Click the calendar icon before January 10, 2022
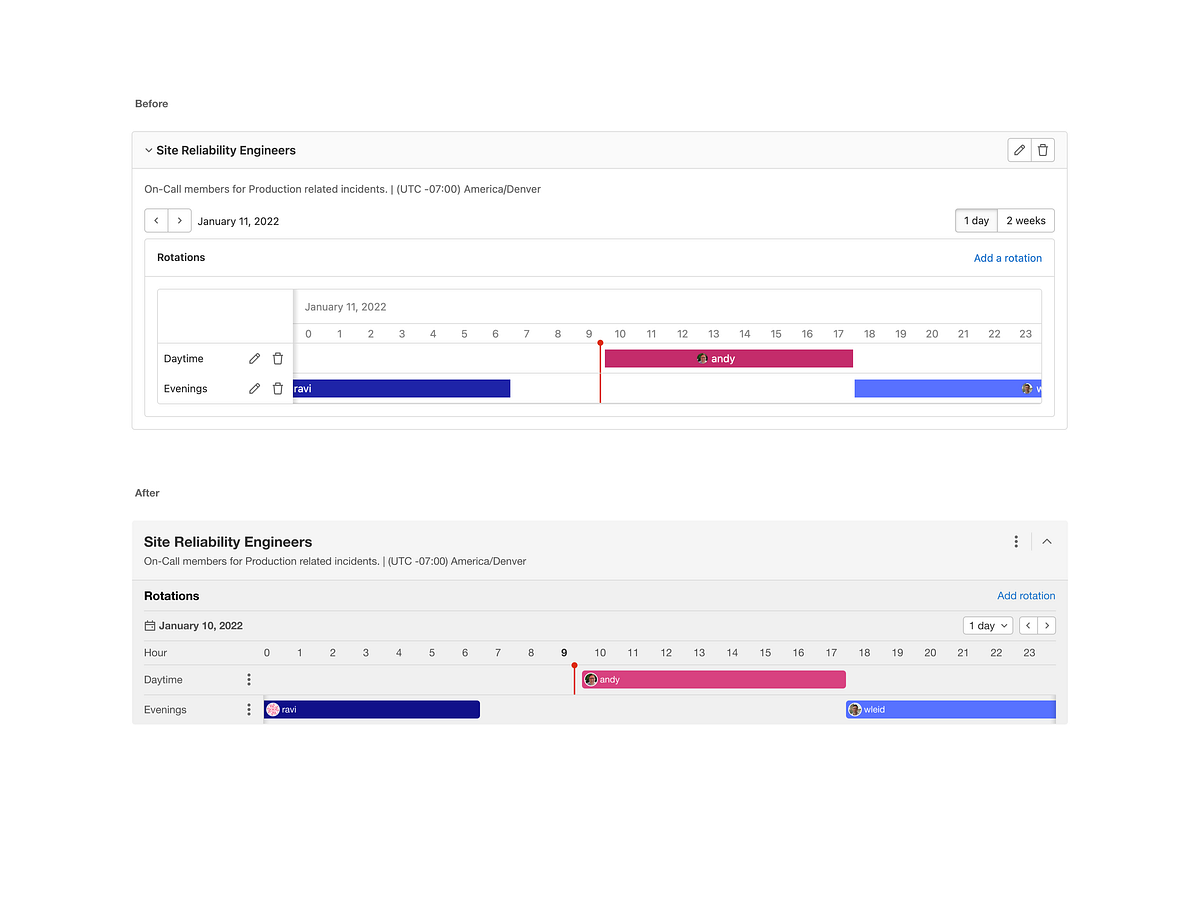1200x900 pixels. coord(148,625)
